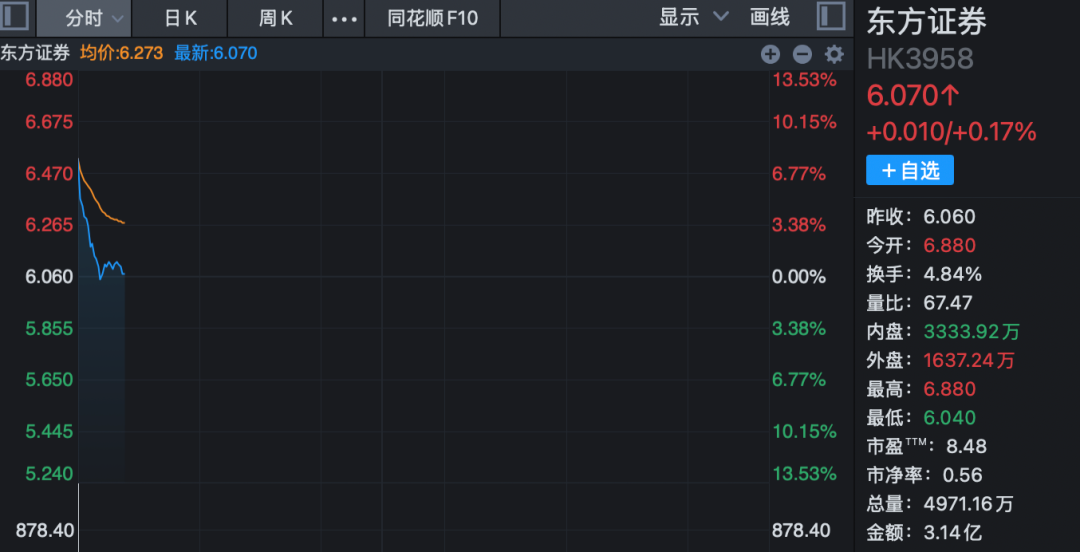Open the 显示 dropdown menu
Screen dimensions: 1080x552
coord(693,17)
